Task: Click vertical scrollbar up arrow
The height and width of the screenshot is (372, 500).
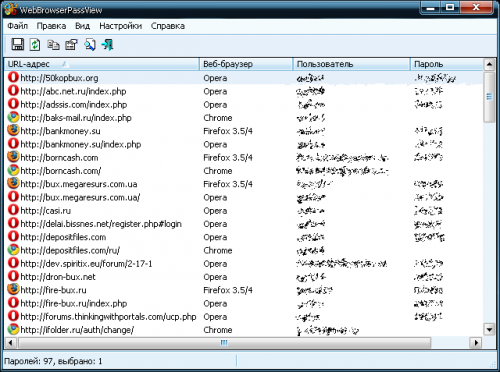Action: (489, 64)
